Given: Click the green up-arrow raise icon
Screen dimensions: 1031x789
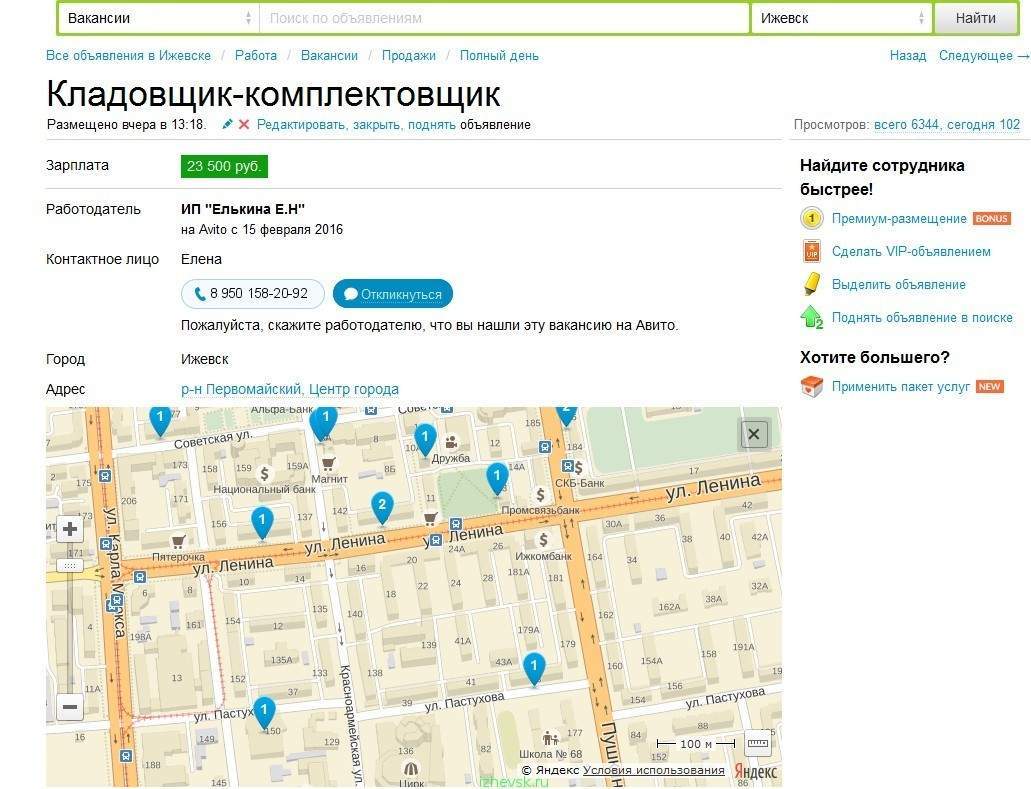Looking at the screenshot, I should coord(811,317).
